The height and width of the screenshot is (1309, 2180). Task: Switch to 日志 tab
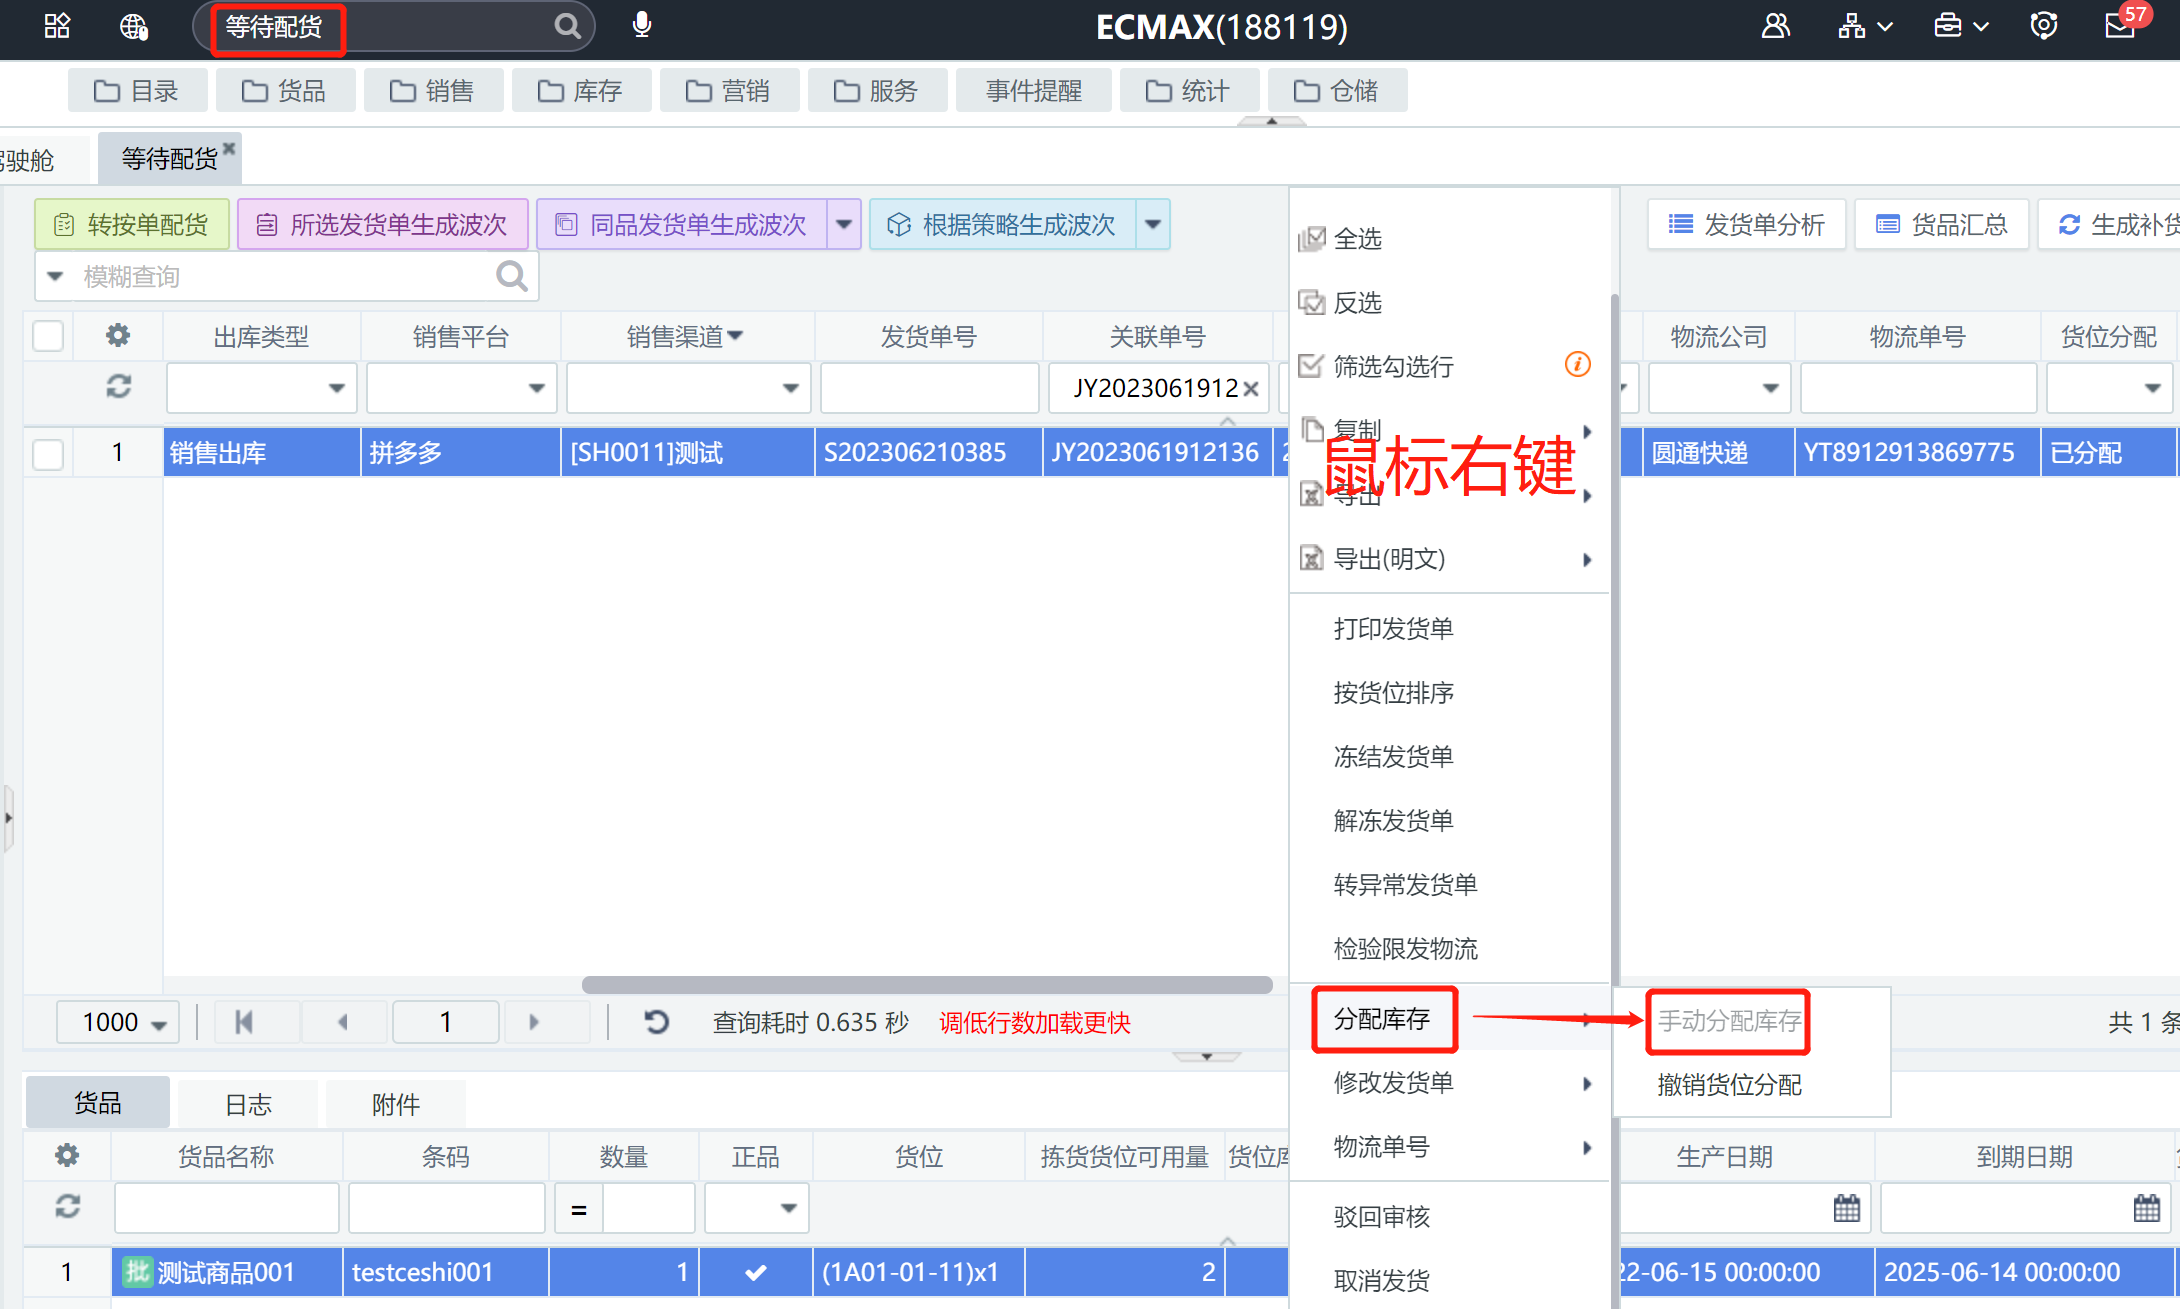pos(248,1104)
